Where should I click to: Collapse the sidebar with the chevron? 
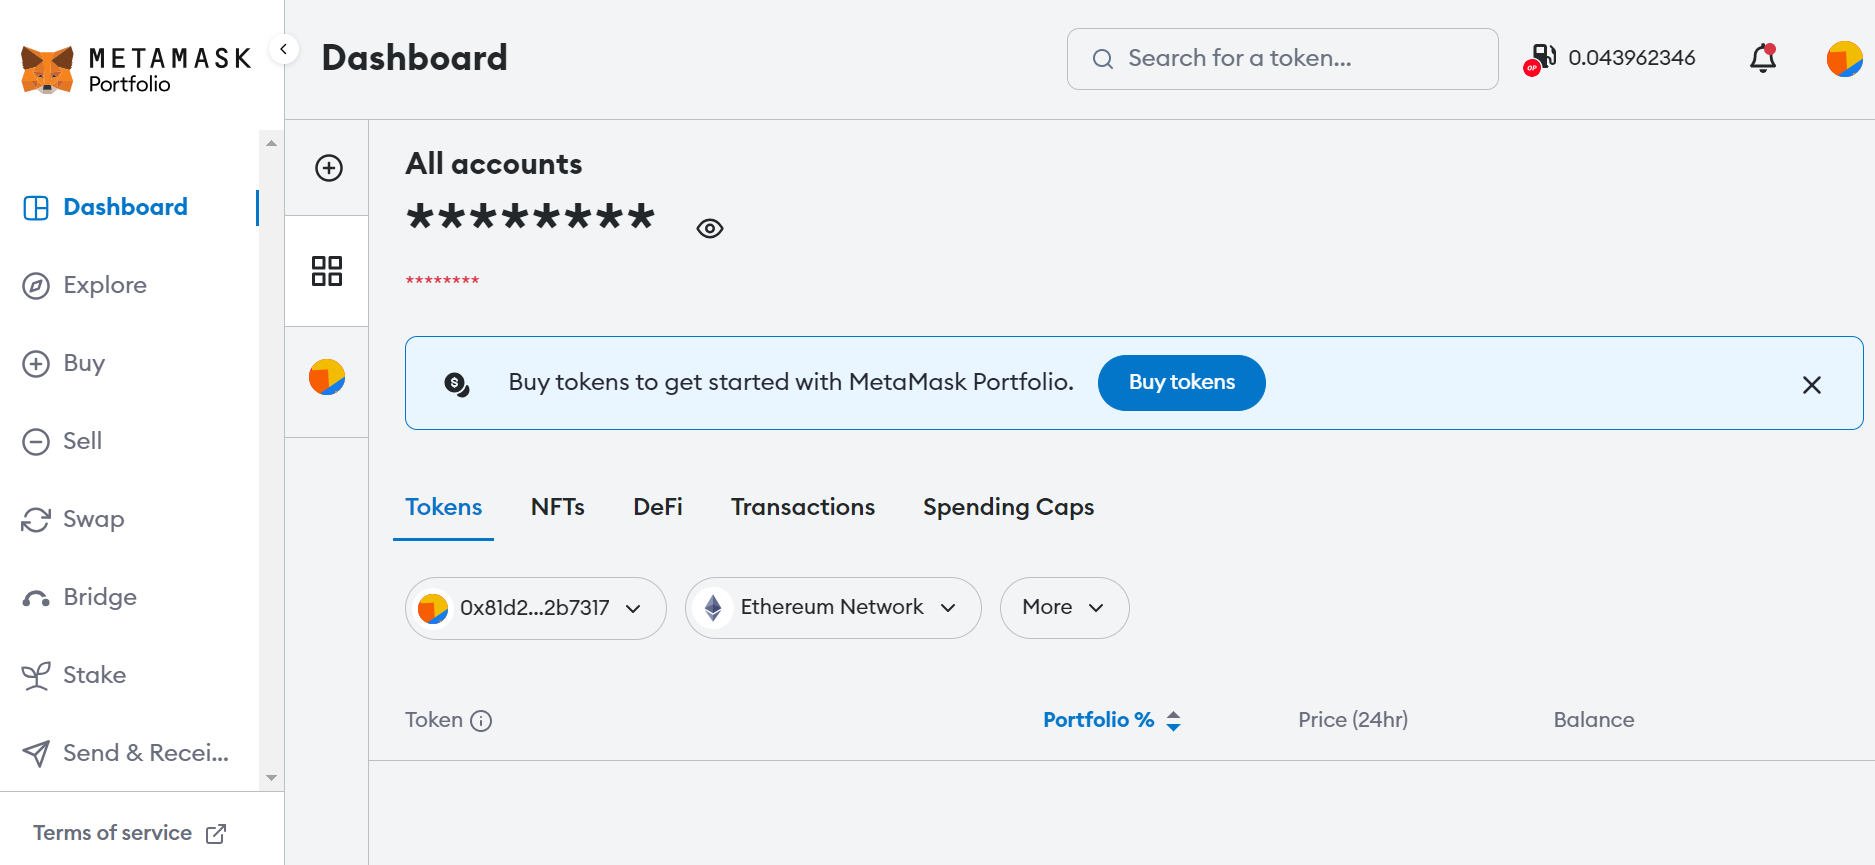[x=284, y=49]
